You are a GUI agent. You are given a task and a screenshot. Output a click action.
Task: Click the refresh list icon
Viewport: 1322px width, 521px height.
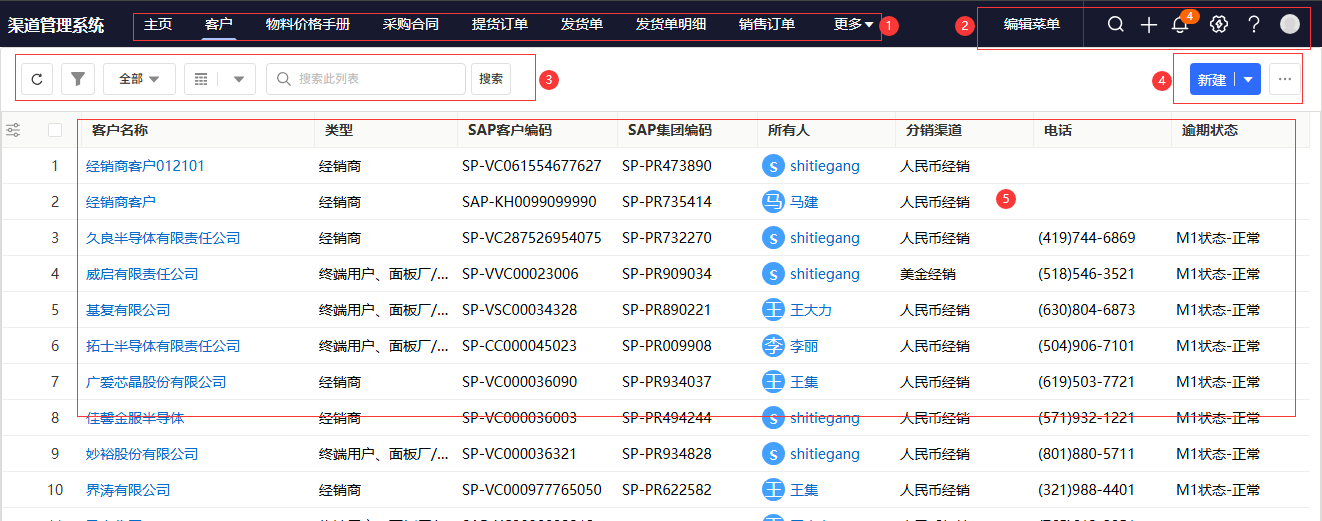click(37, 79)
